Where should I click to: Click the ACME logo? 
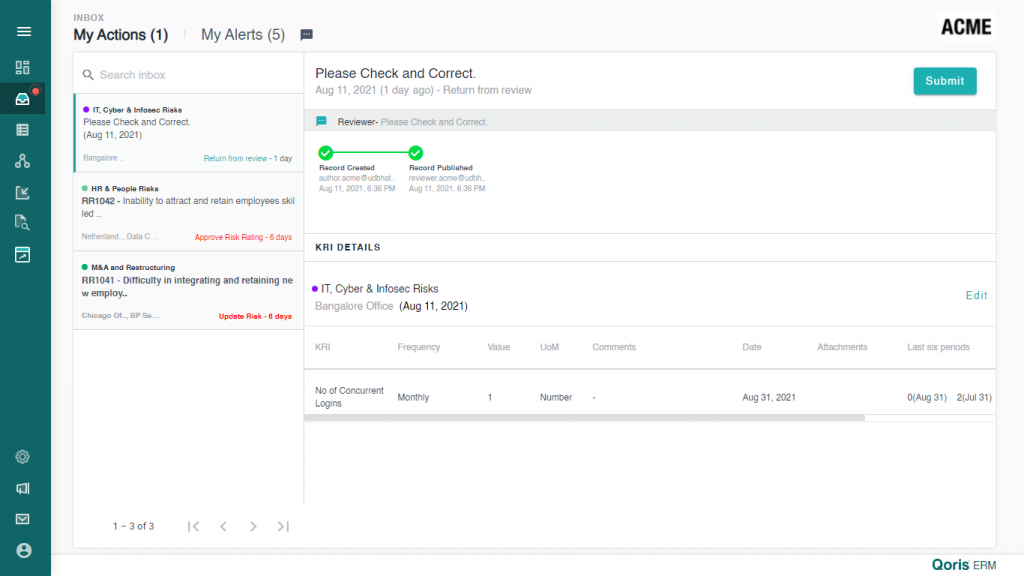point(966,27)
